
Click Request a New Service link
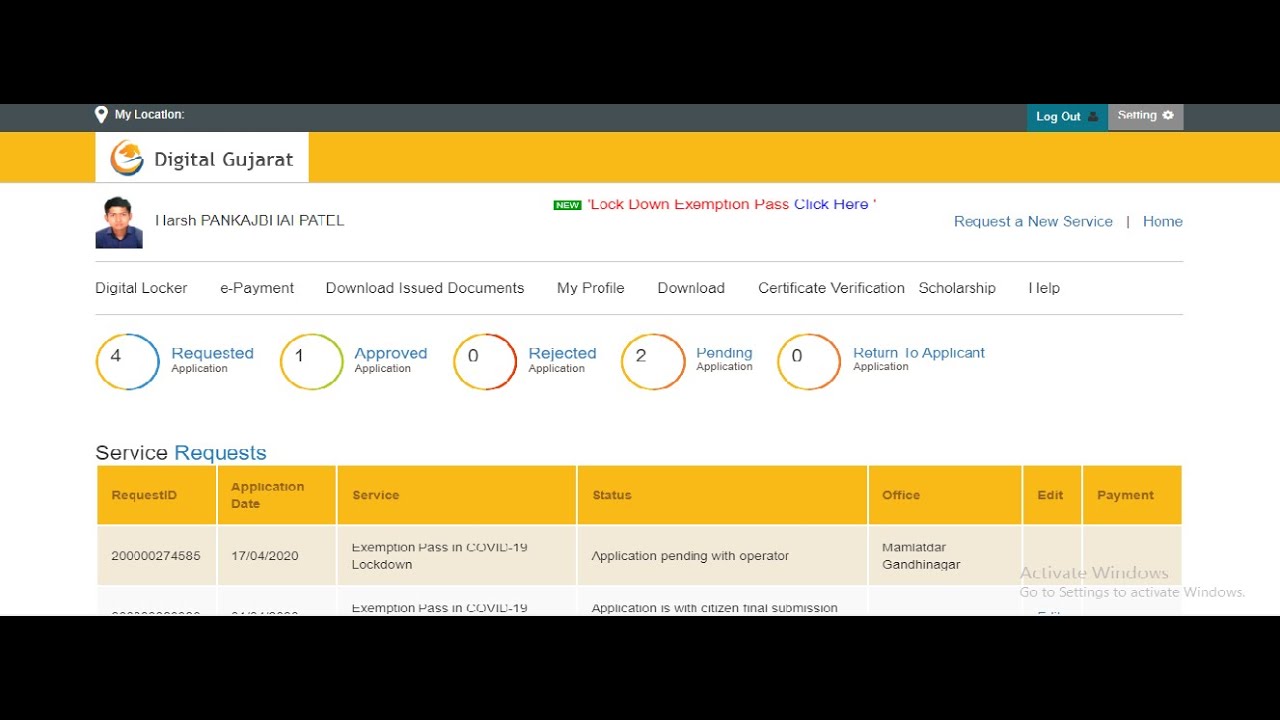pos(1033,222)
